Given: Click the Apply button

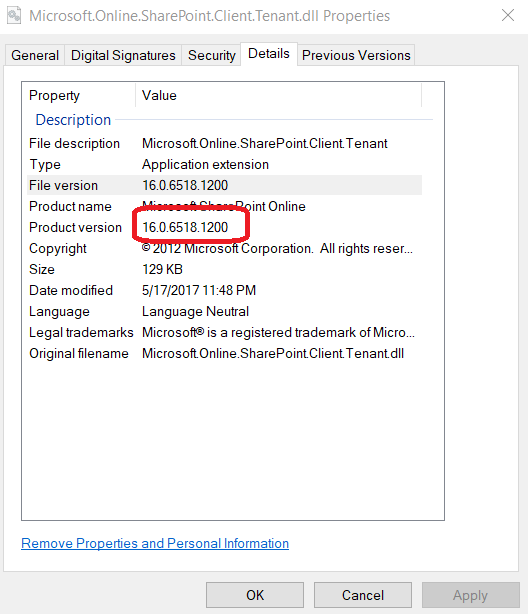Looking at the screenshot, I should pos(470,595).
